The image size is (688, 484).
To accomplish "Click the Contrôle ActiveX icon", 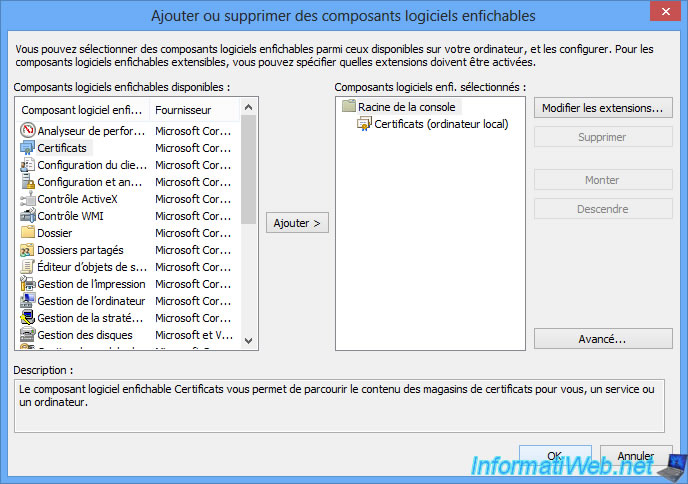I will 28,199.
